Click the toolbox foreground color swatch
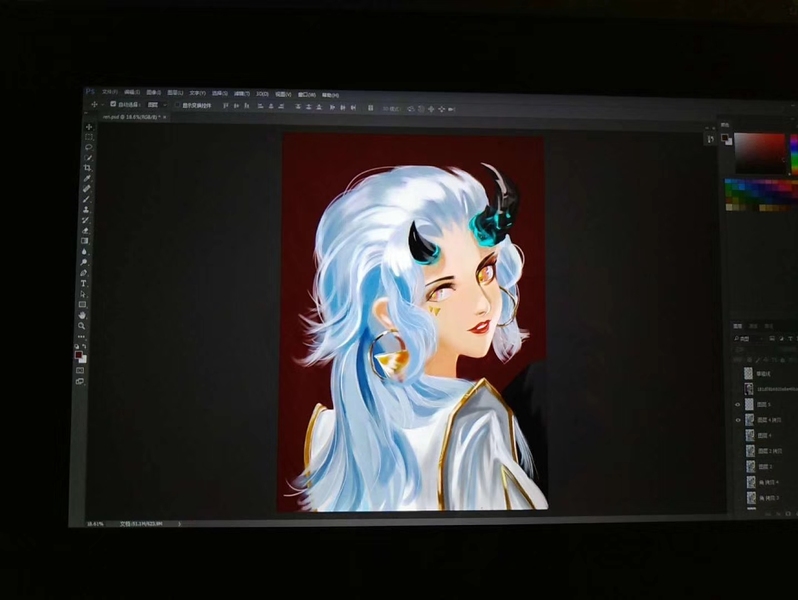798x600 pixels. pyautogui.click(x=78, y=355)
